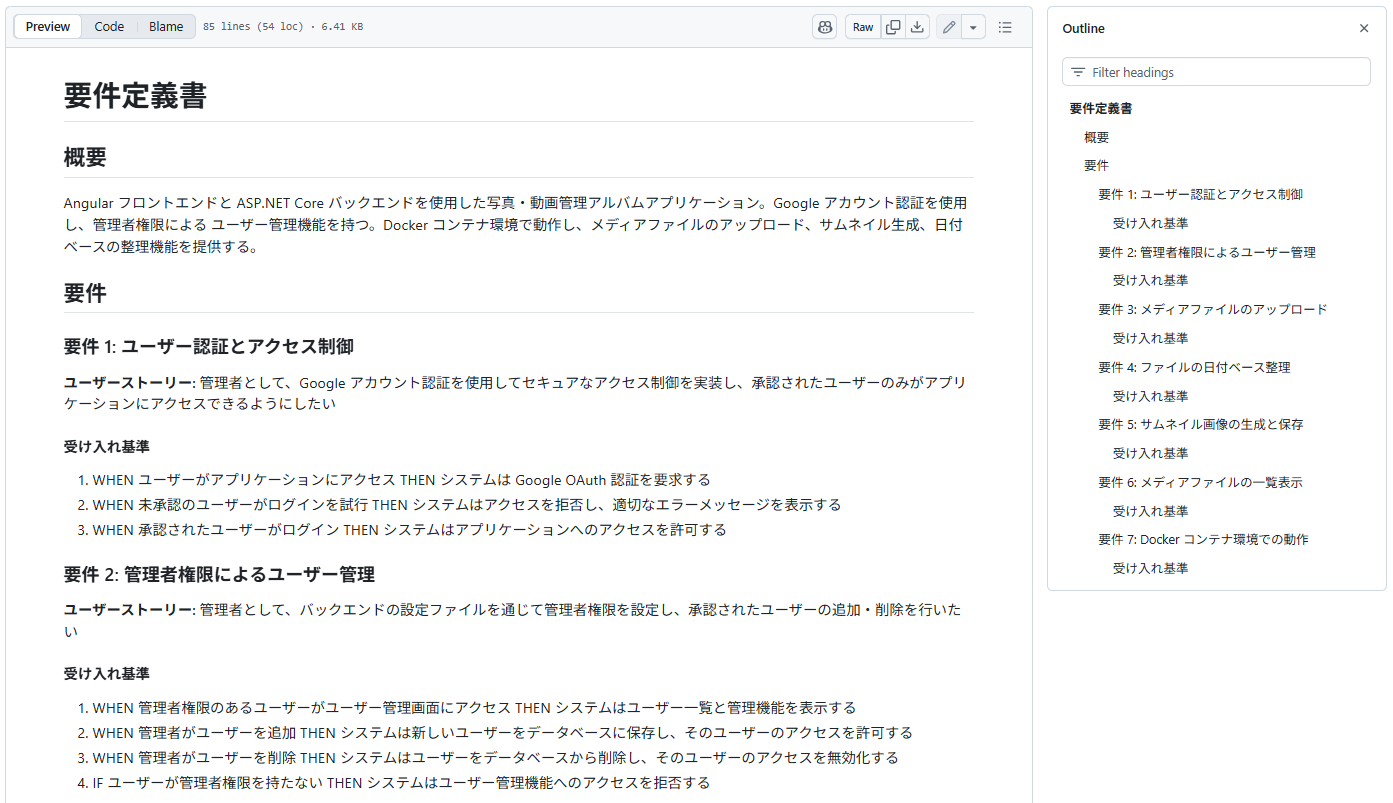Viewport: 1393px width, 803px height.
Task: Jump to 要件定義書 in the outline
Action: 1101,109
